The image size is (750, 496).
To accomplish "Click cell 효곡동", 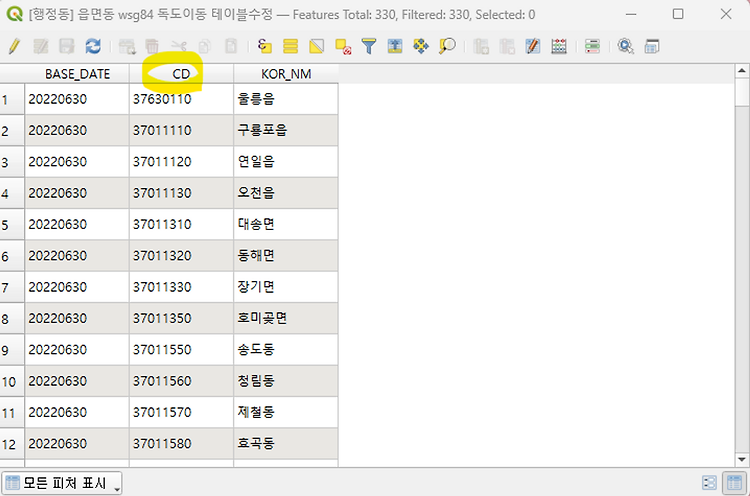I will click(286, 443).
